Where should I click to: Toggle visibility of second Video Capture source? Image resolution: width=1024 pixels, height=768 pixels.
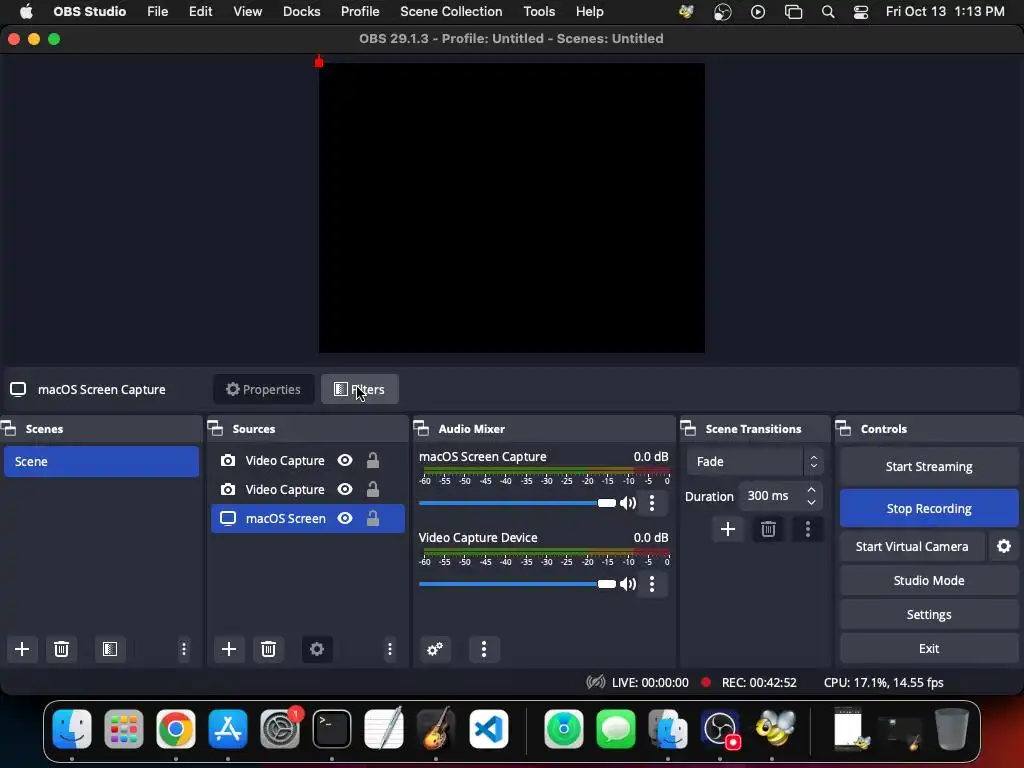coord(345,489)
